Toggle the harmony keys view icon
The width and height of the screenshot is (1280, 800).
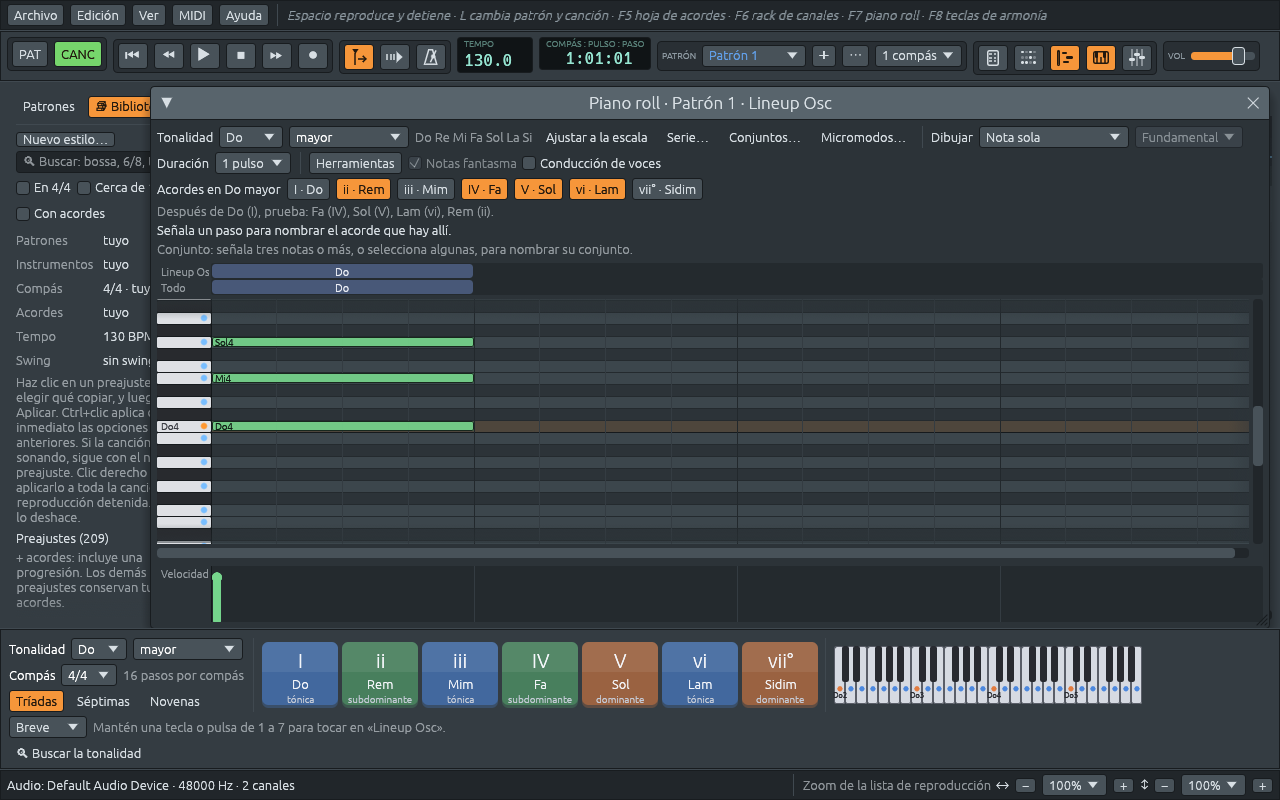[x=1101, y=58]
